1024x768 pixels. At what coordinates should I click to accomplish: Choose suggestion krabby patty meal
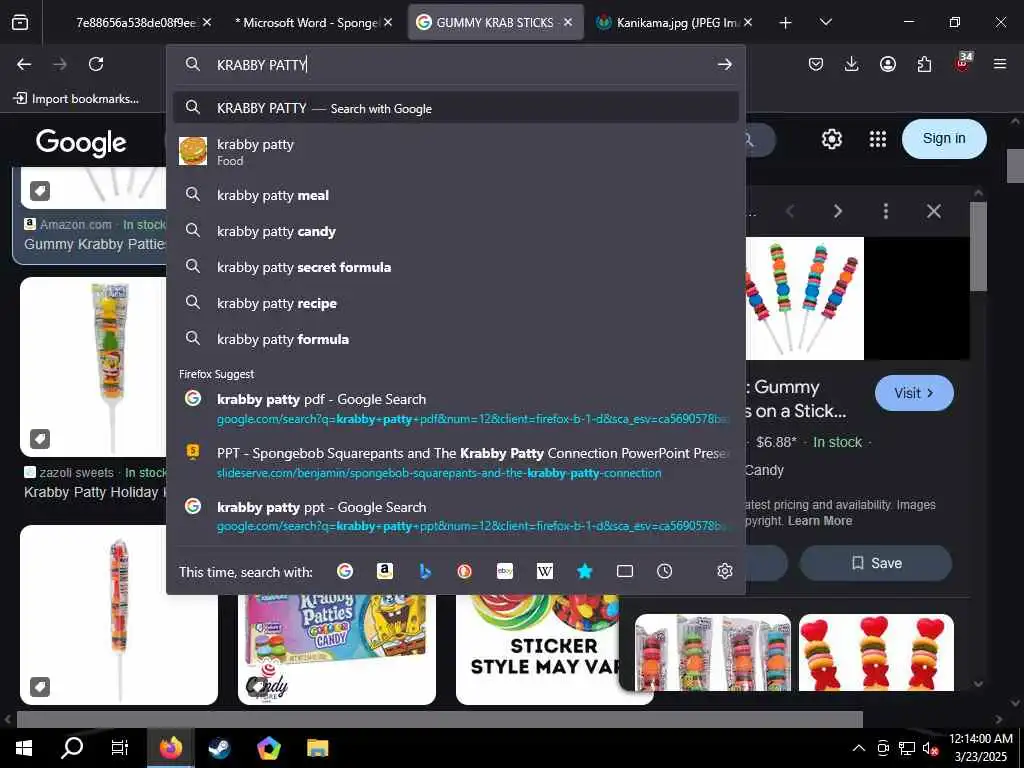click(456, 195)
